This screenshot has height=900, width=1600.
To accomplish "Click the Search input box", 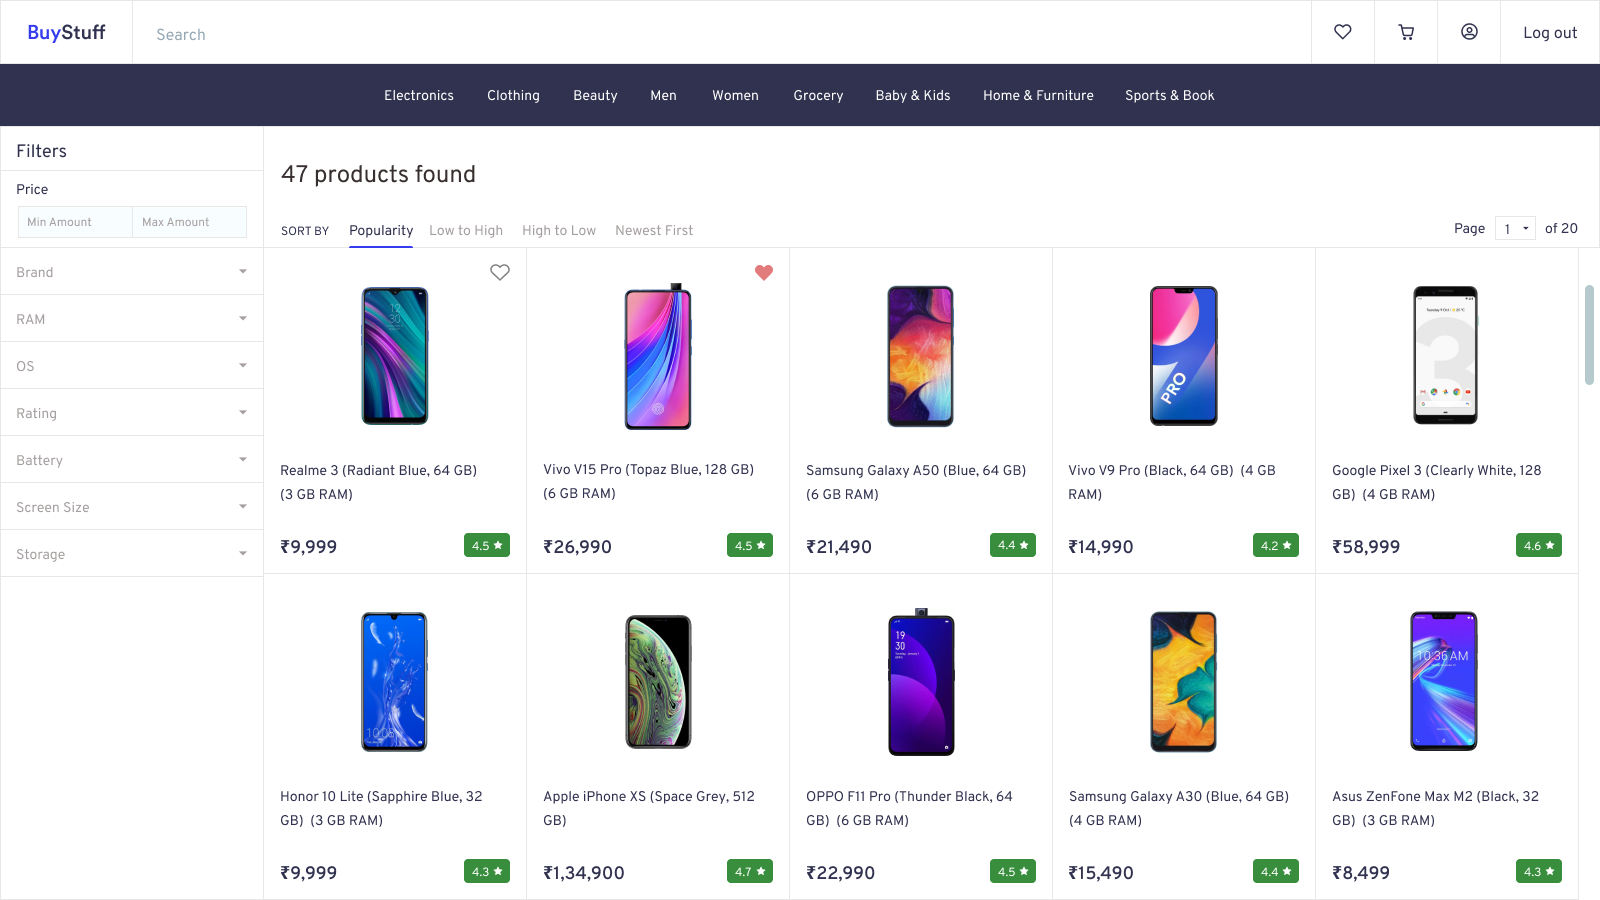I will coord(720,34).
